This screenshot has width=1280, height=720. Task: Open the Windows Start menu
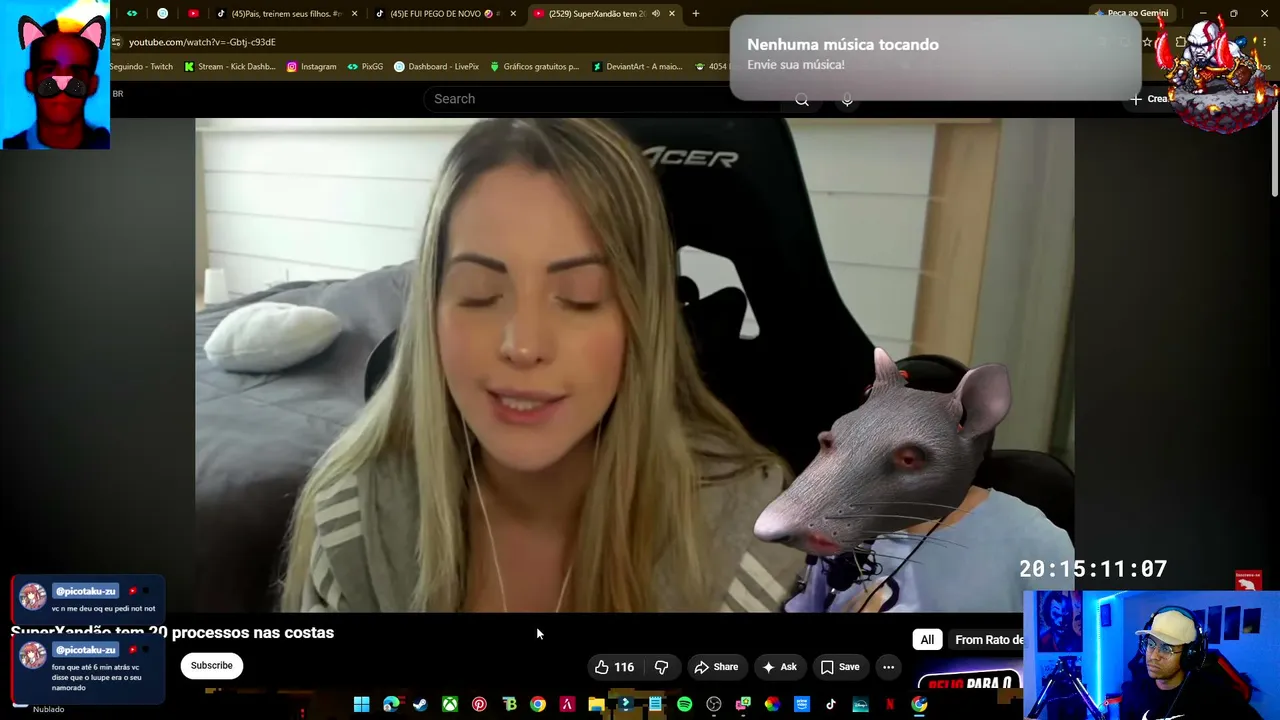coord(361,705)
